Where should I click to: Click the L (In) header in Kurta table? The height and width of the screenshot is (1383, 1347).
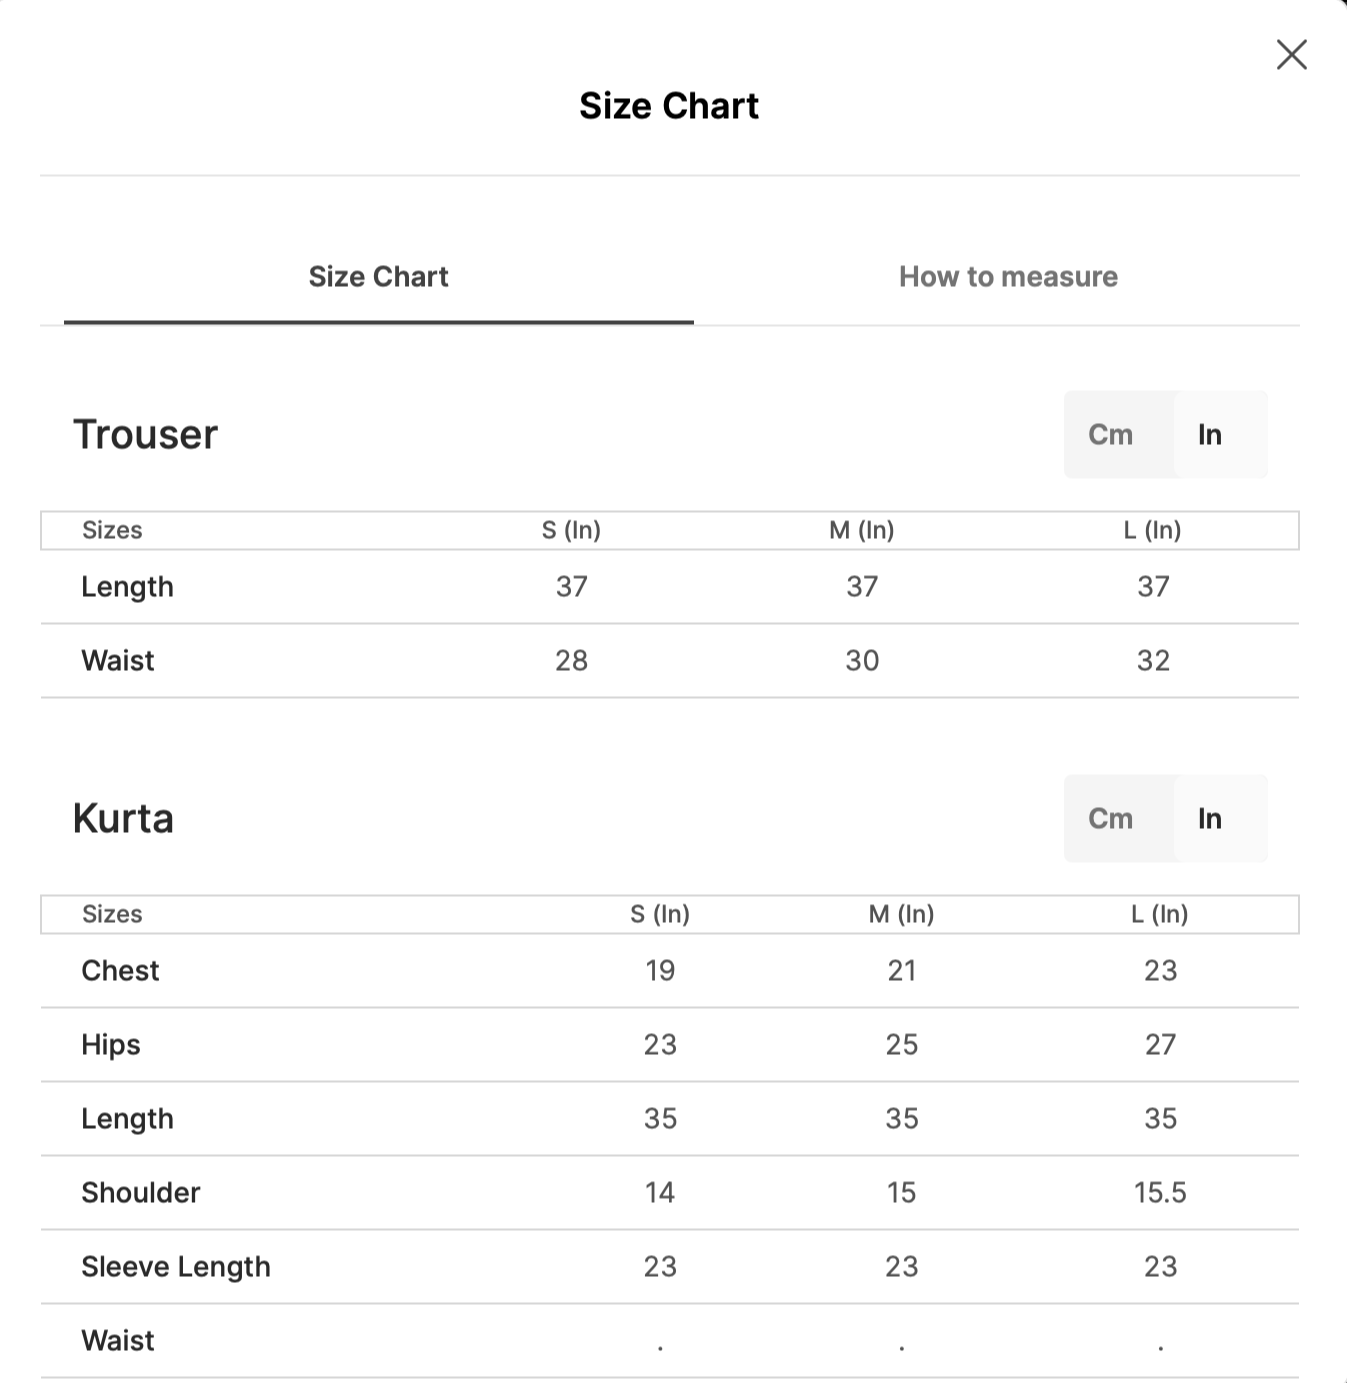pos(1160,914)
